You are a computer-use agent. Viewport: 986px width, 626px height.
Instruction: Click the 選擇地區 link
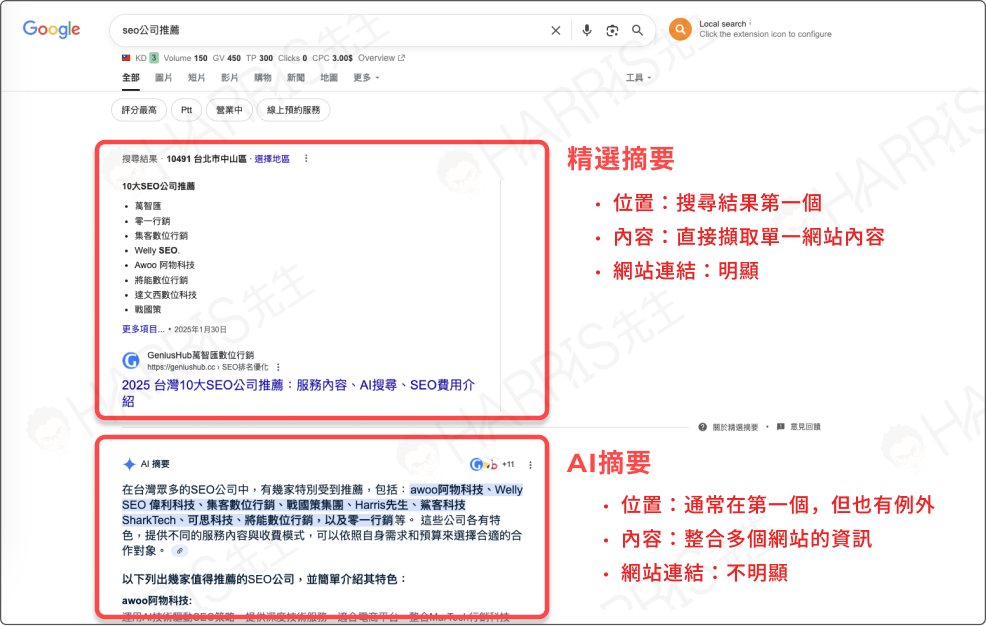[x=272, y=159]
